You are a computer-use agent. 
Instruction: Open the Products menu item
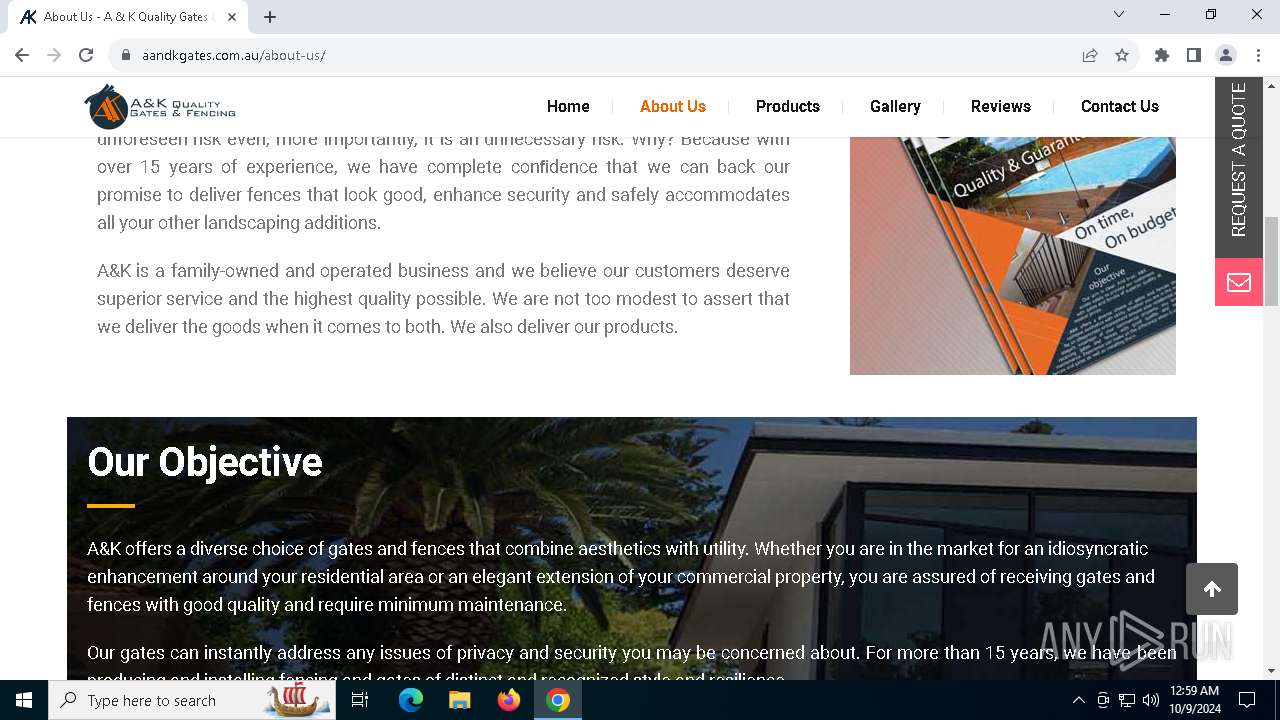pos(788,106)
